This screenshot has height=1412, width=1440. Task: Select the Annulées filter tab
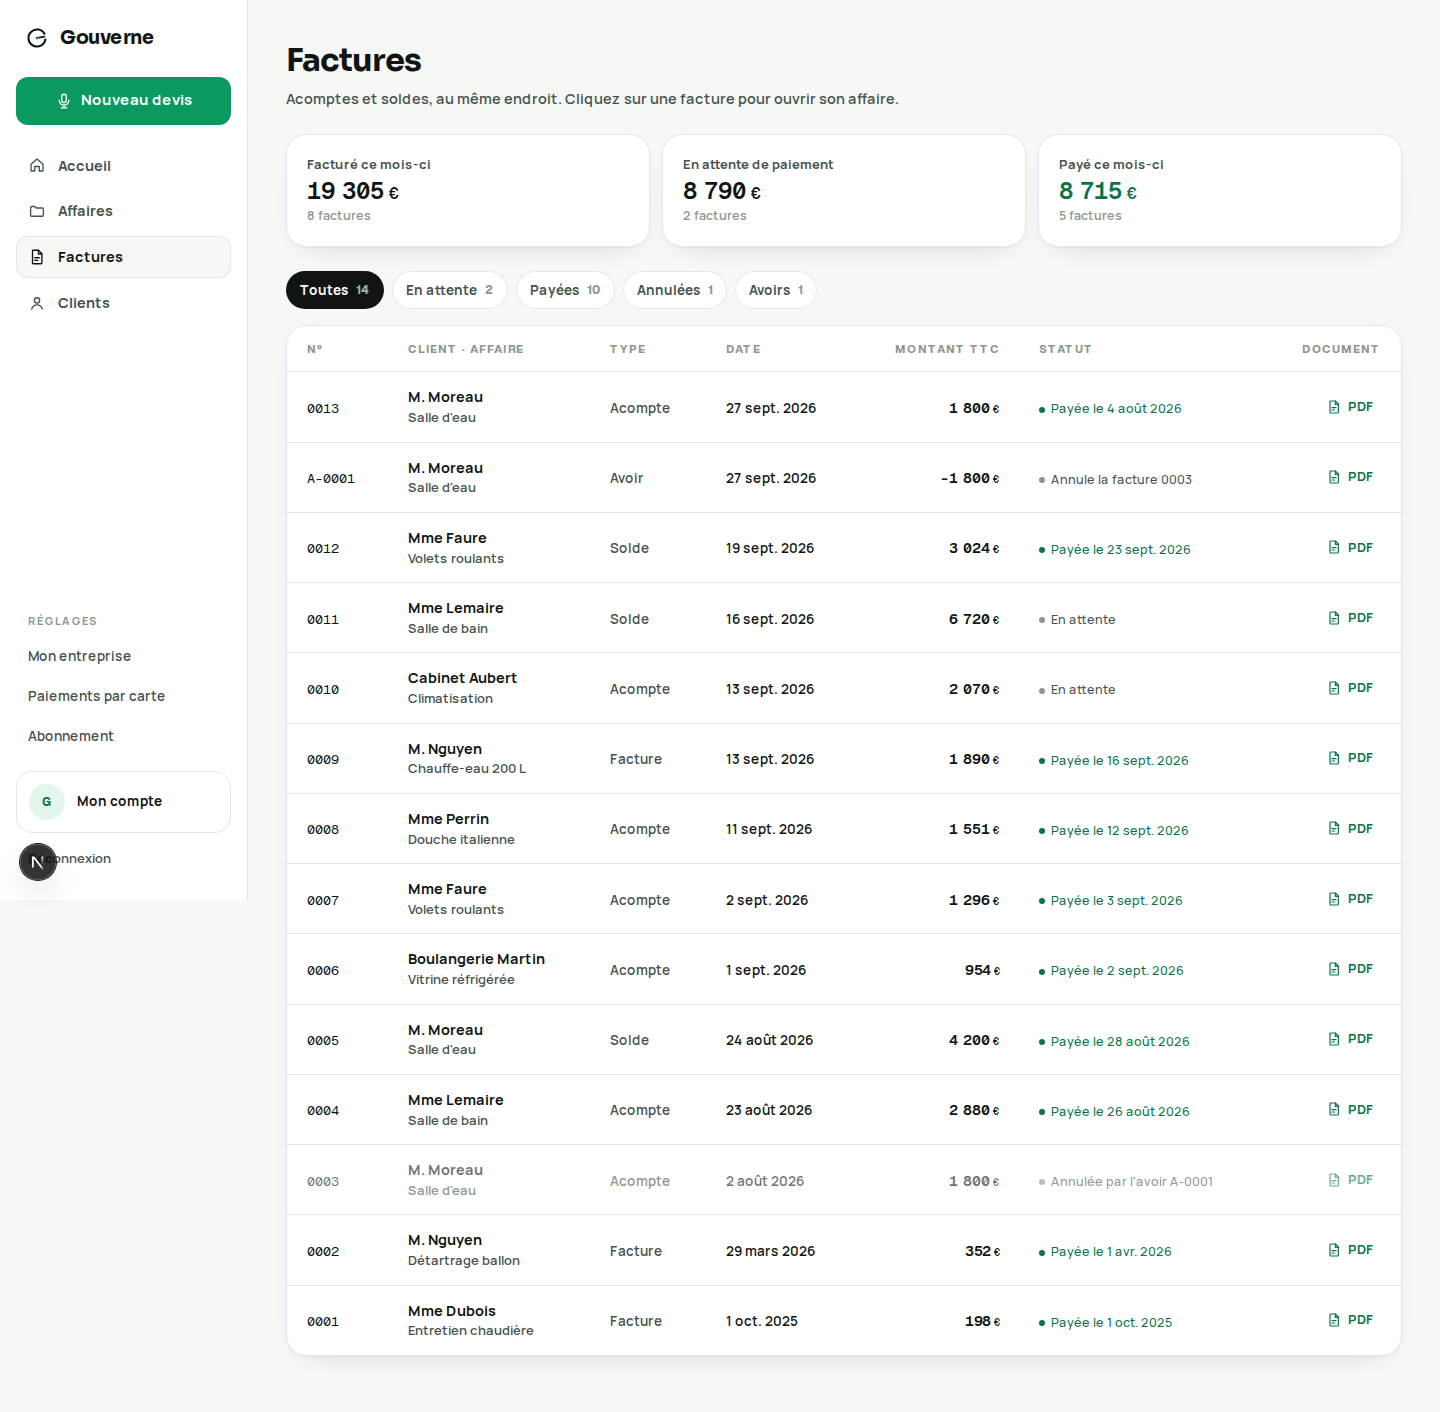coord(675,290)
